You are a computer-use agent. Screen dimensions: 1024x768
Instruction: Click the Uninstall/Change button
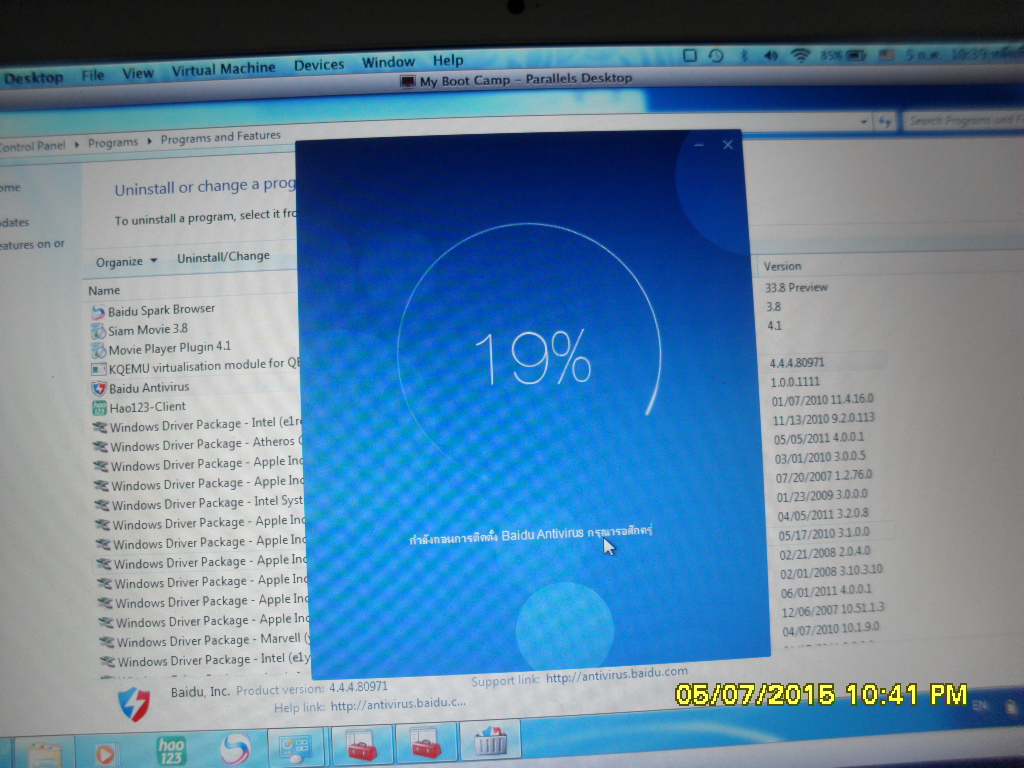point(223,257)
